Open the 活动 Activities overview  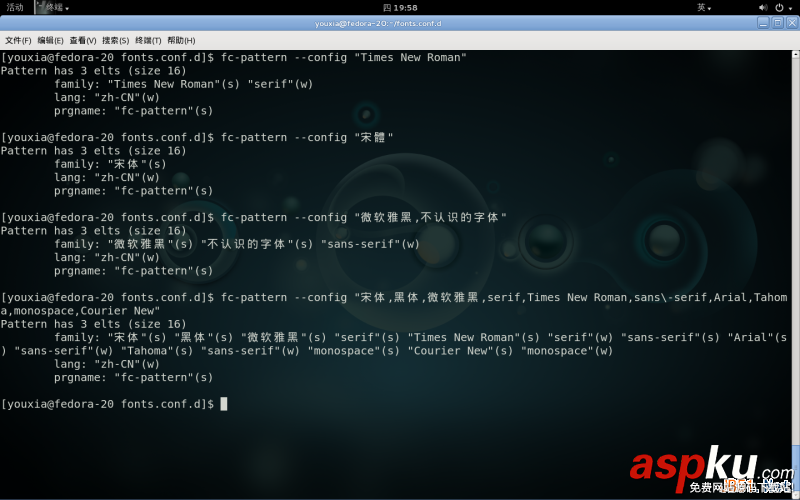coord(15,7)
